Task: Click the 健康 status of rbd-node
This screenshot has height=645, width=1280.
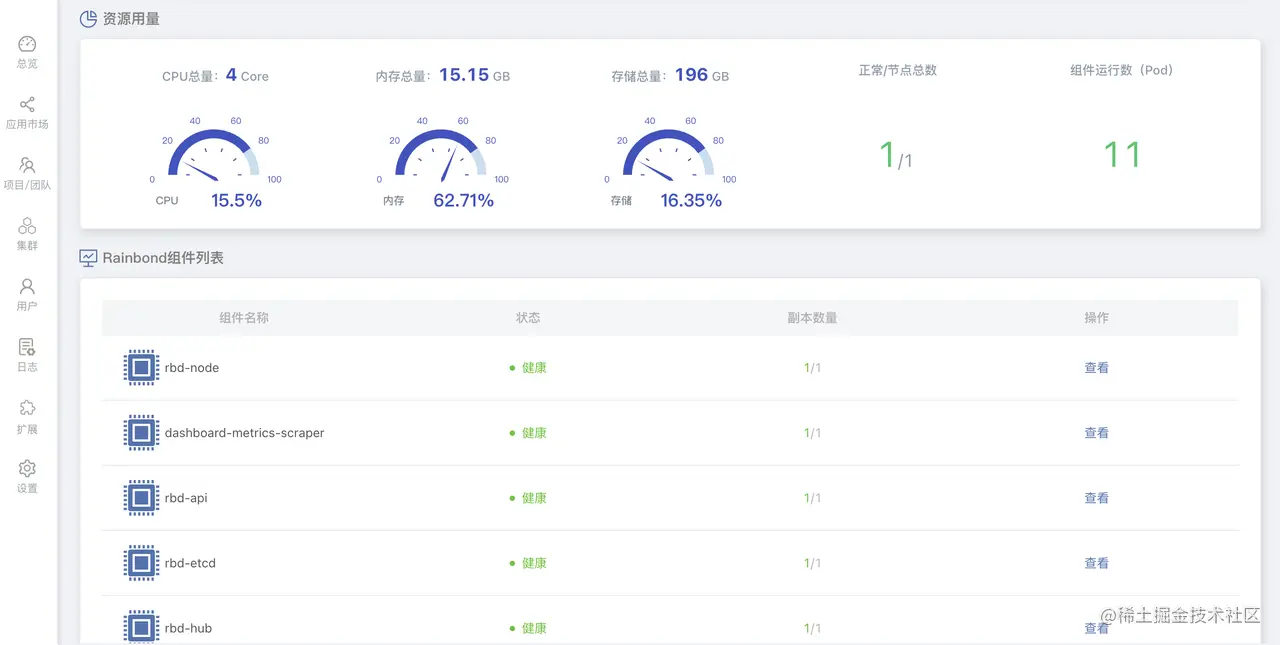Action: tap(528, 368)
